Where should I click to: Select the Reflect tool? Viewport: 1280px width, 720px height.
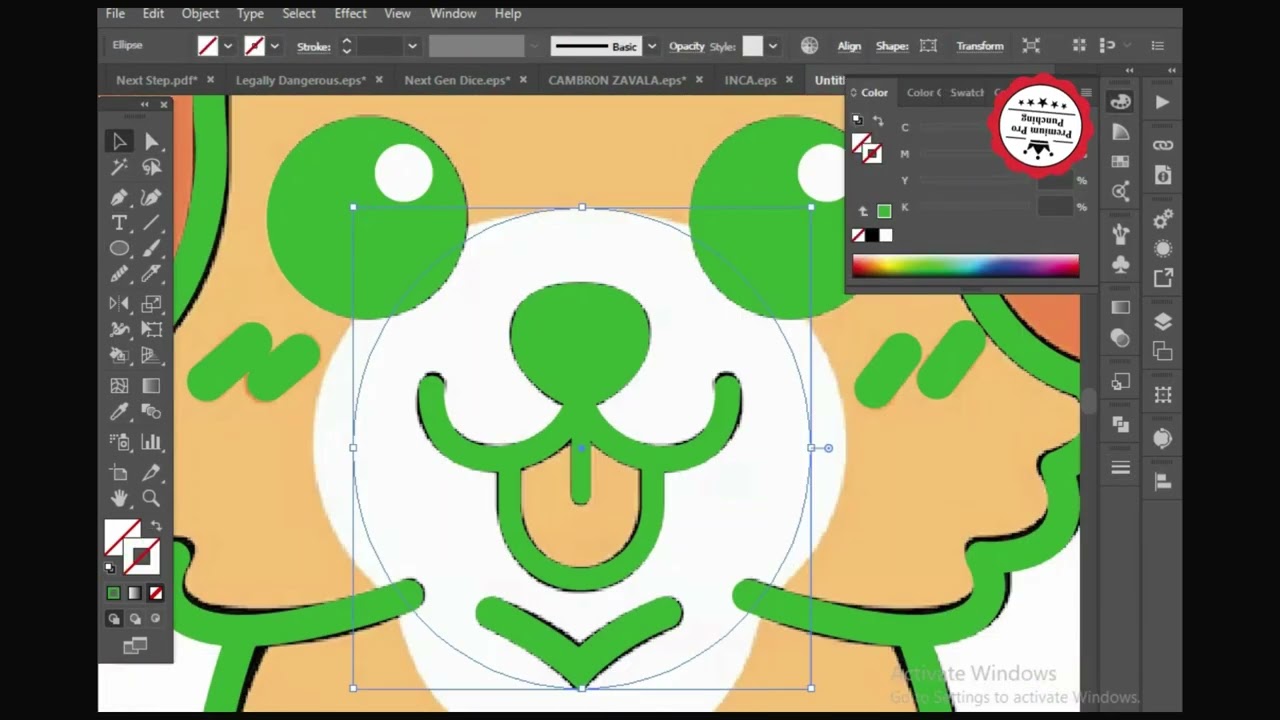coord(119,304)
